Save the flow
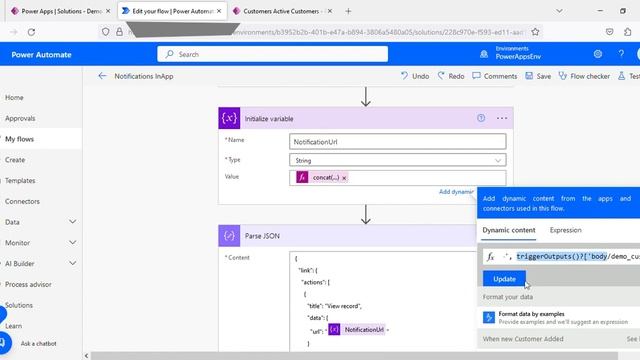This screenshot has width=640, height=360. (538, 76)
